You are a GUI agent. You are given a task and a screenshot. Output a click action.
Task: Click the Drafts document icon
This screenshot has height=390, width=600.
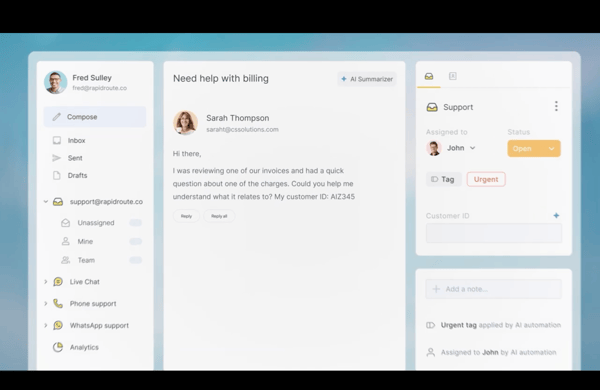57,175
